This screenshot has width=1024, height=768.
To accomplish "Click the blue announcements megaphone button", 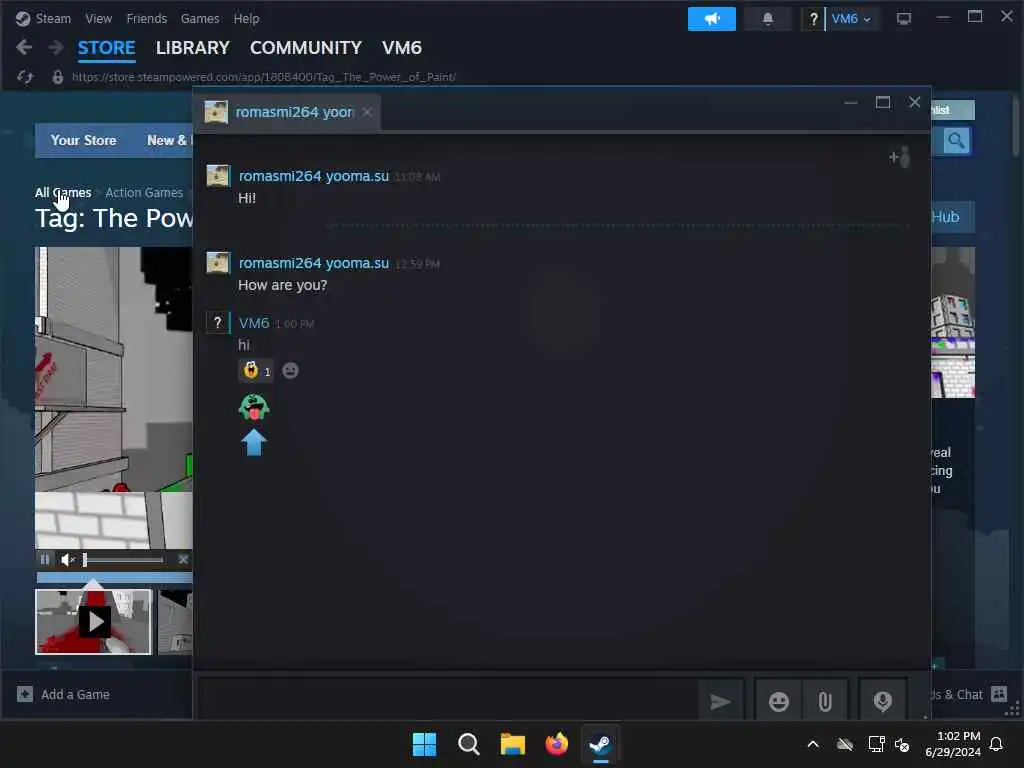I will [x=711, y=19].
